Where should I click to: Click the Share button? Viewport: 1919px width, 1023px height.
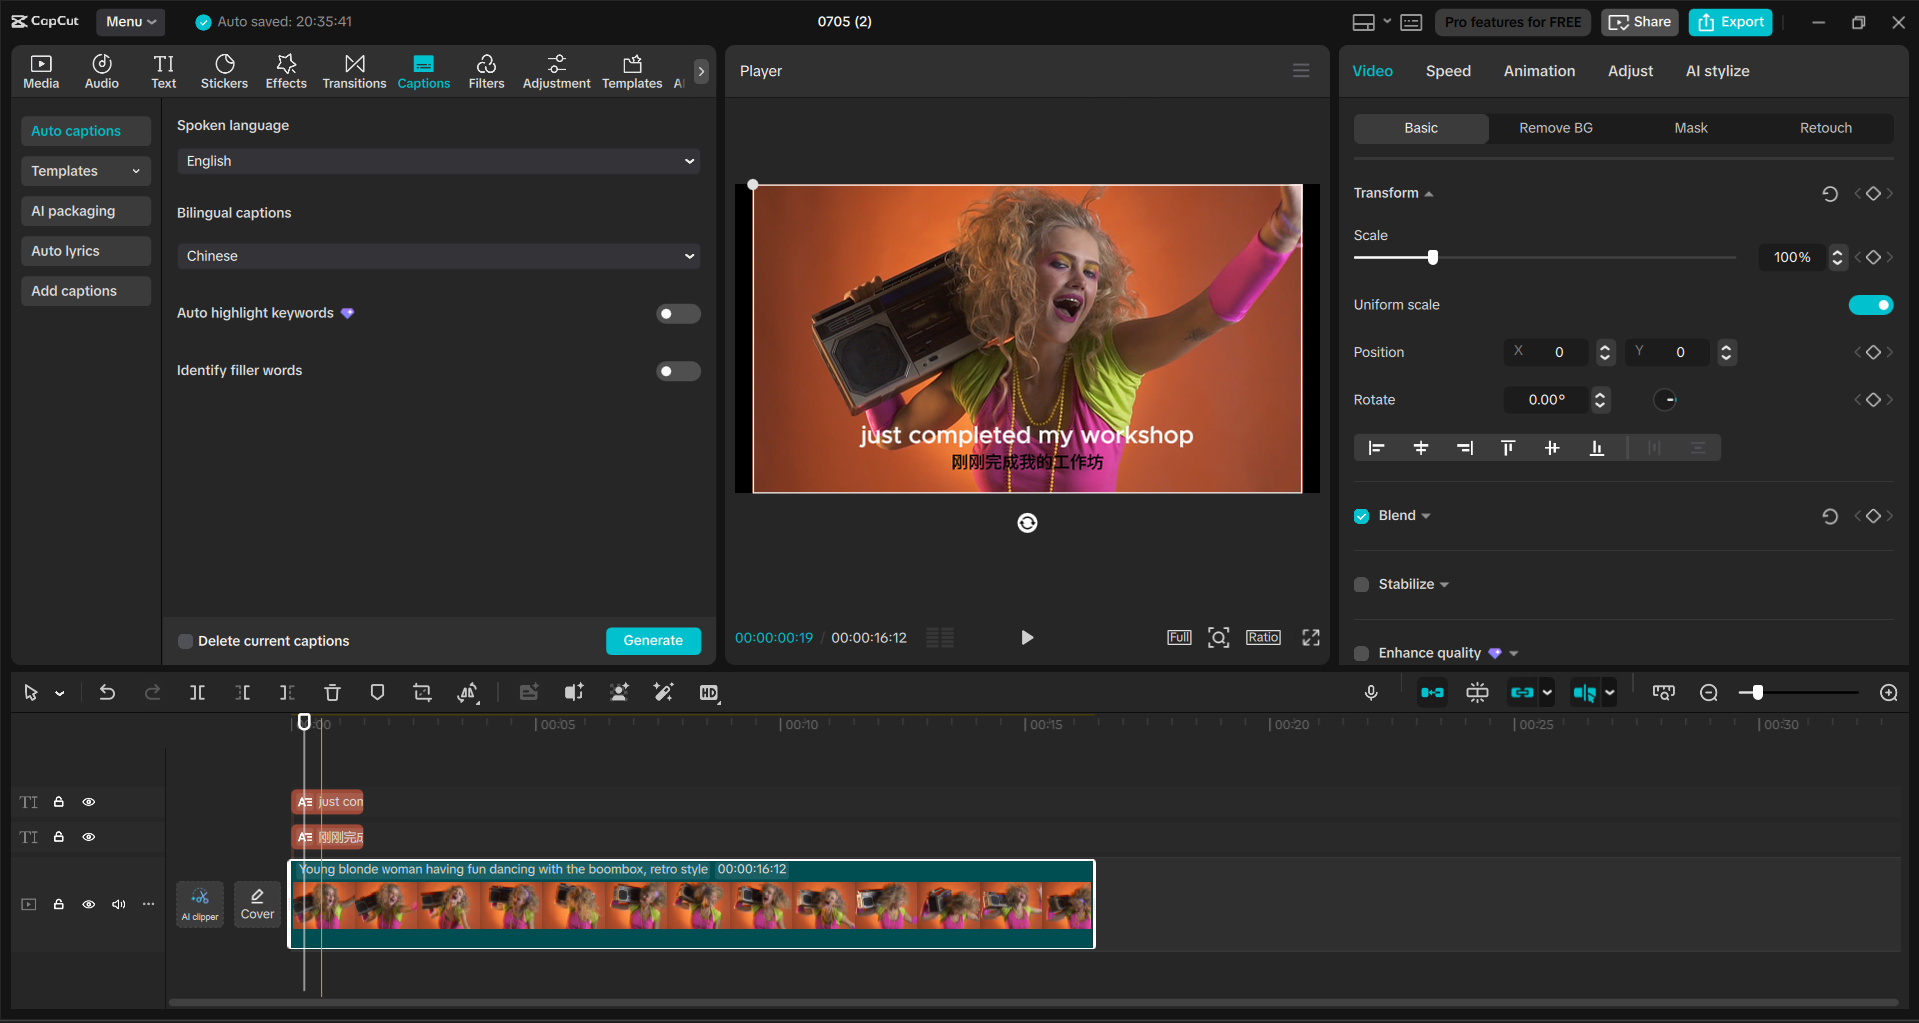coord(1640,22)
